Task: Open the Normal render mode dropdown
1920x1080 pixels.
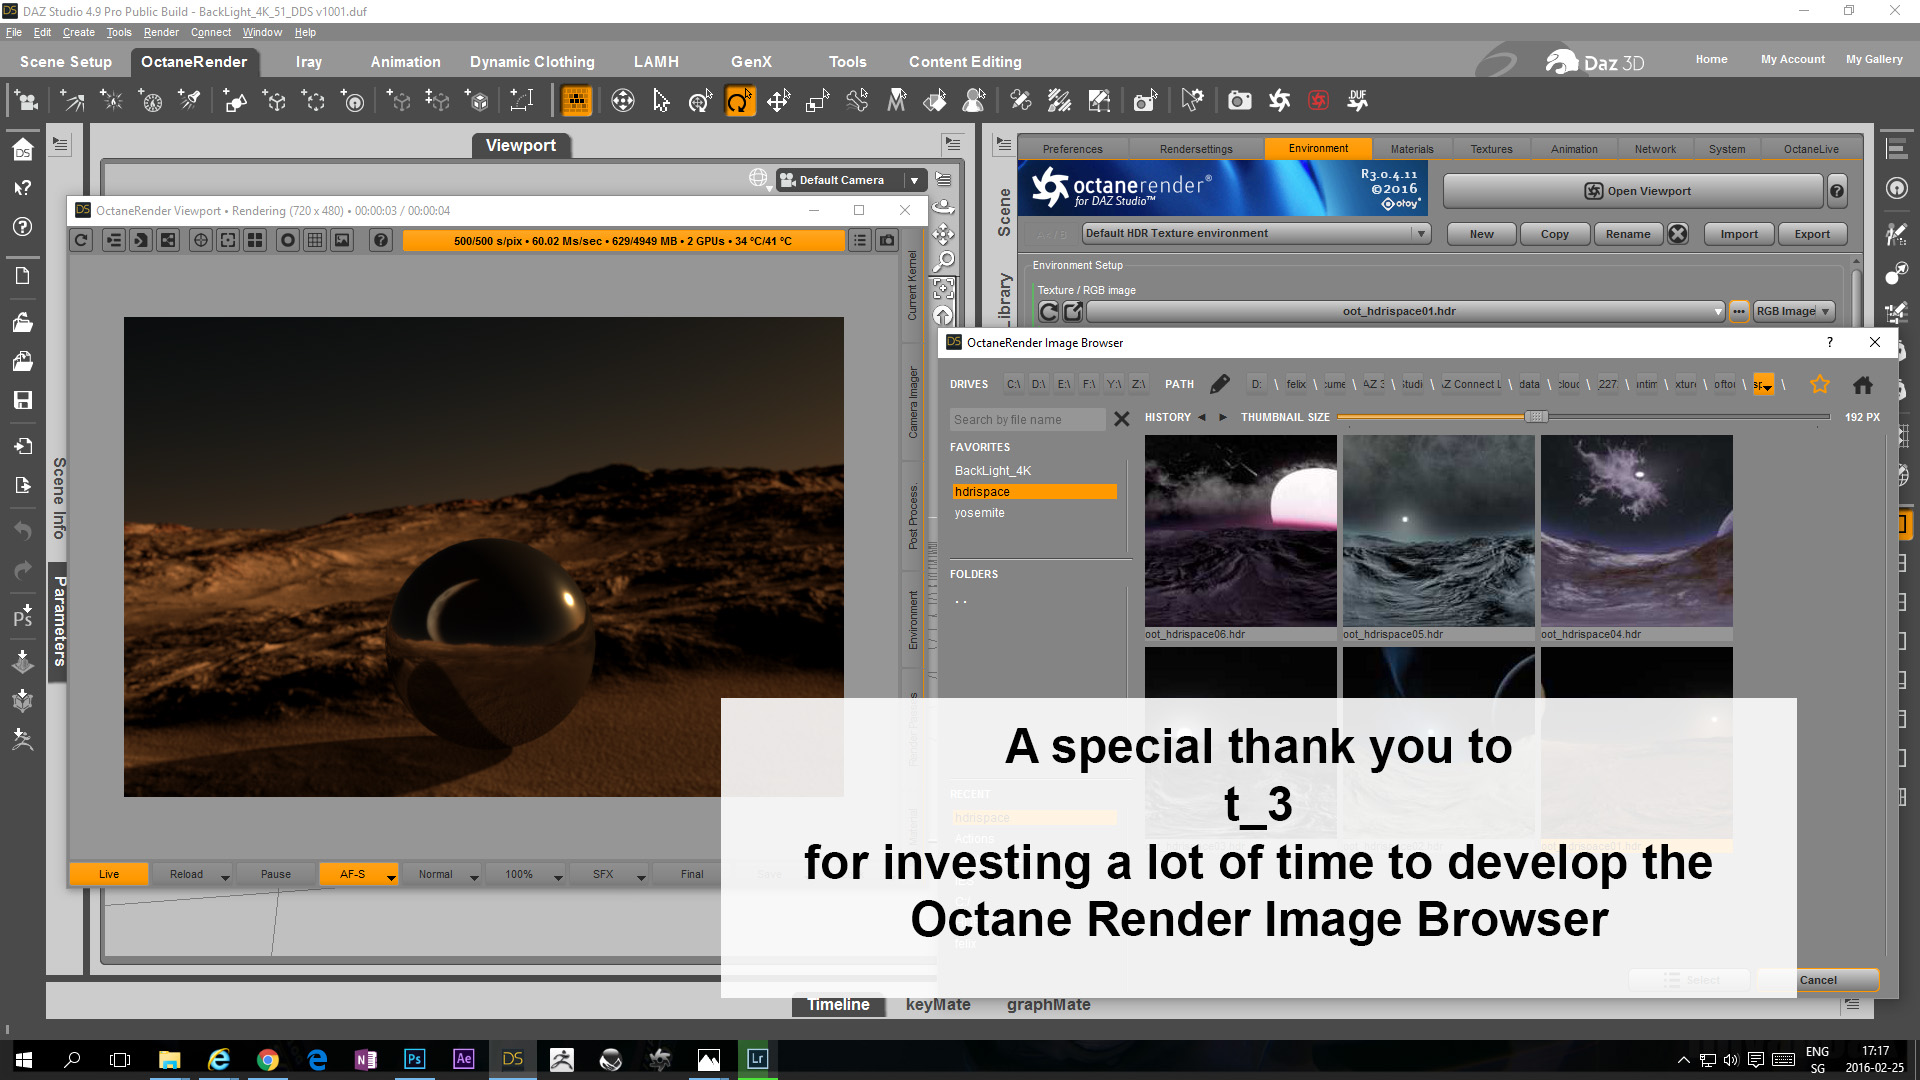Action: pyautogui.click(x=474, y=876)
